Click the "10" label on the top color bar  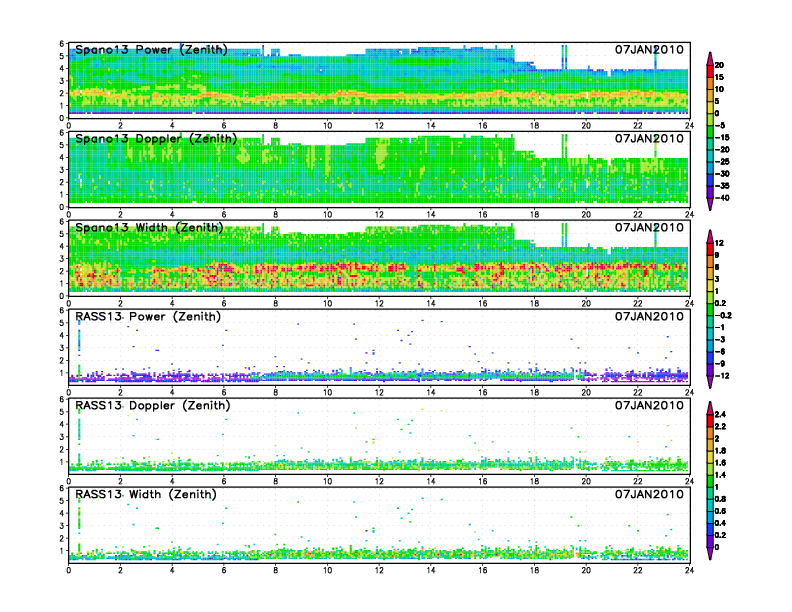(720, 89)
